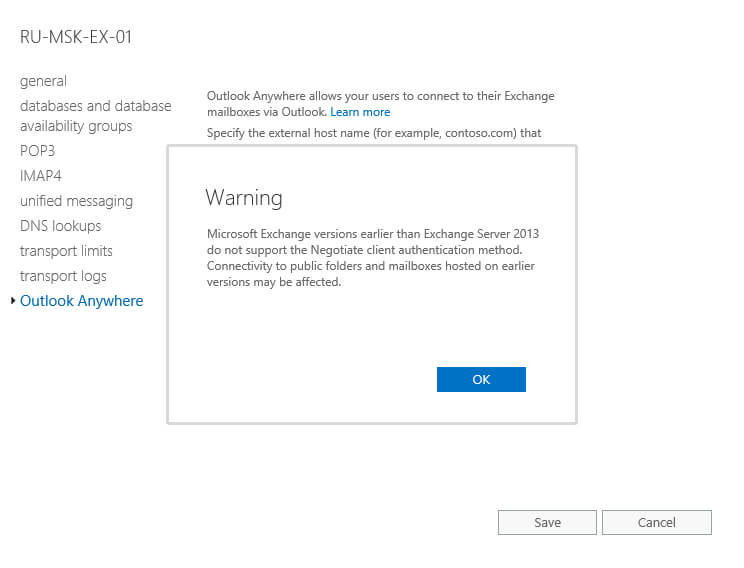The width and height of the screenshot is (744, 568).
Task: Click the warning text about Negotiate authentication
Action: (373, 258)
